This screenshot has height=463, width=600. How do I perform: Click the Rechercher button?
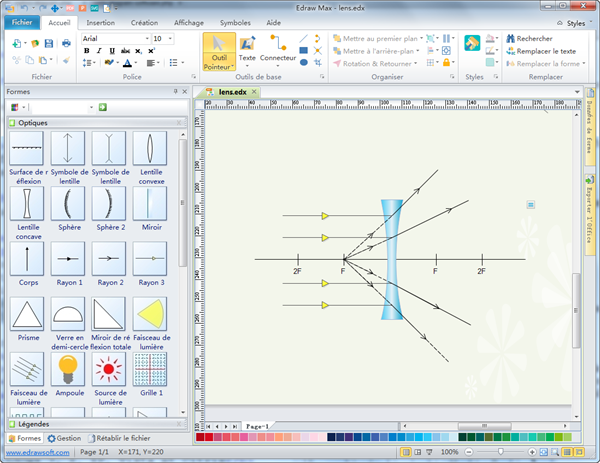[534, 38]
